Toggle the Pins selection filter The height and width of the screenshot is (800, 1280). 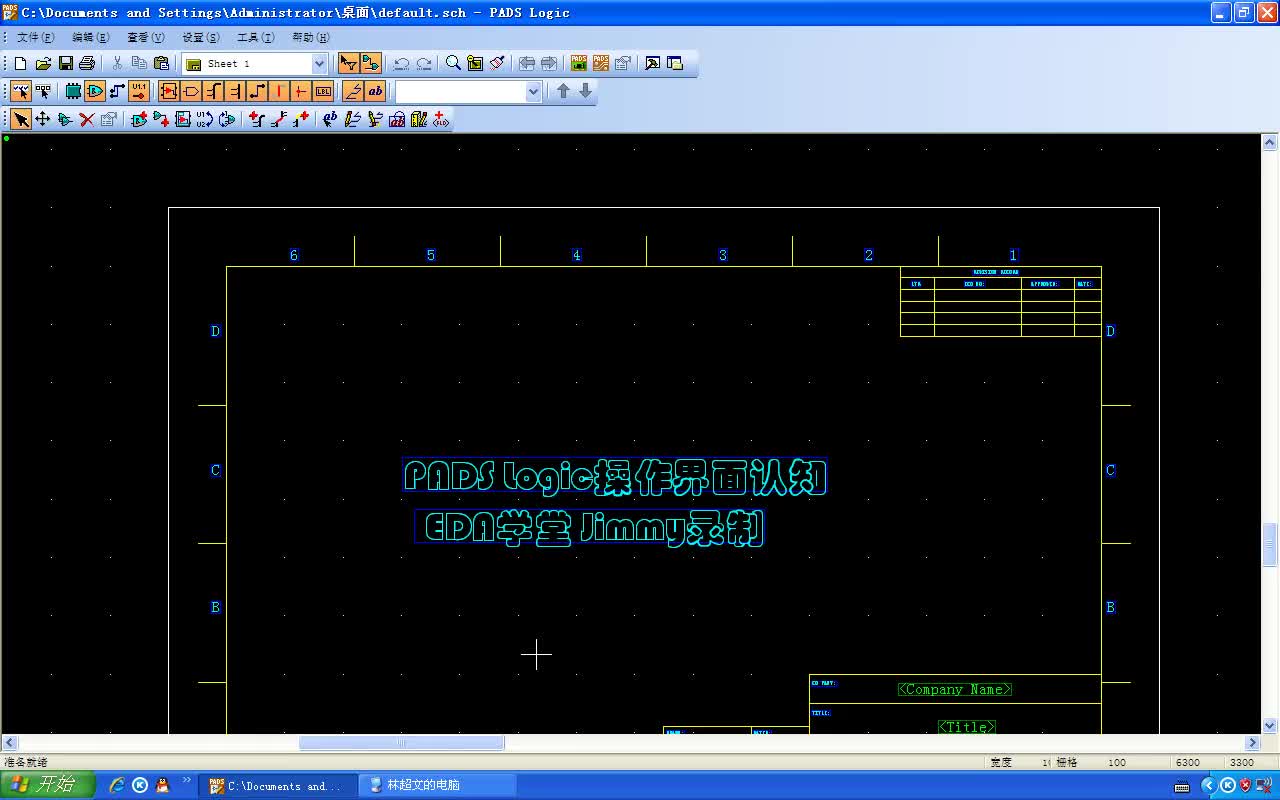pos(139,91)
